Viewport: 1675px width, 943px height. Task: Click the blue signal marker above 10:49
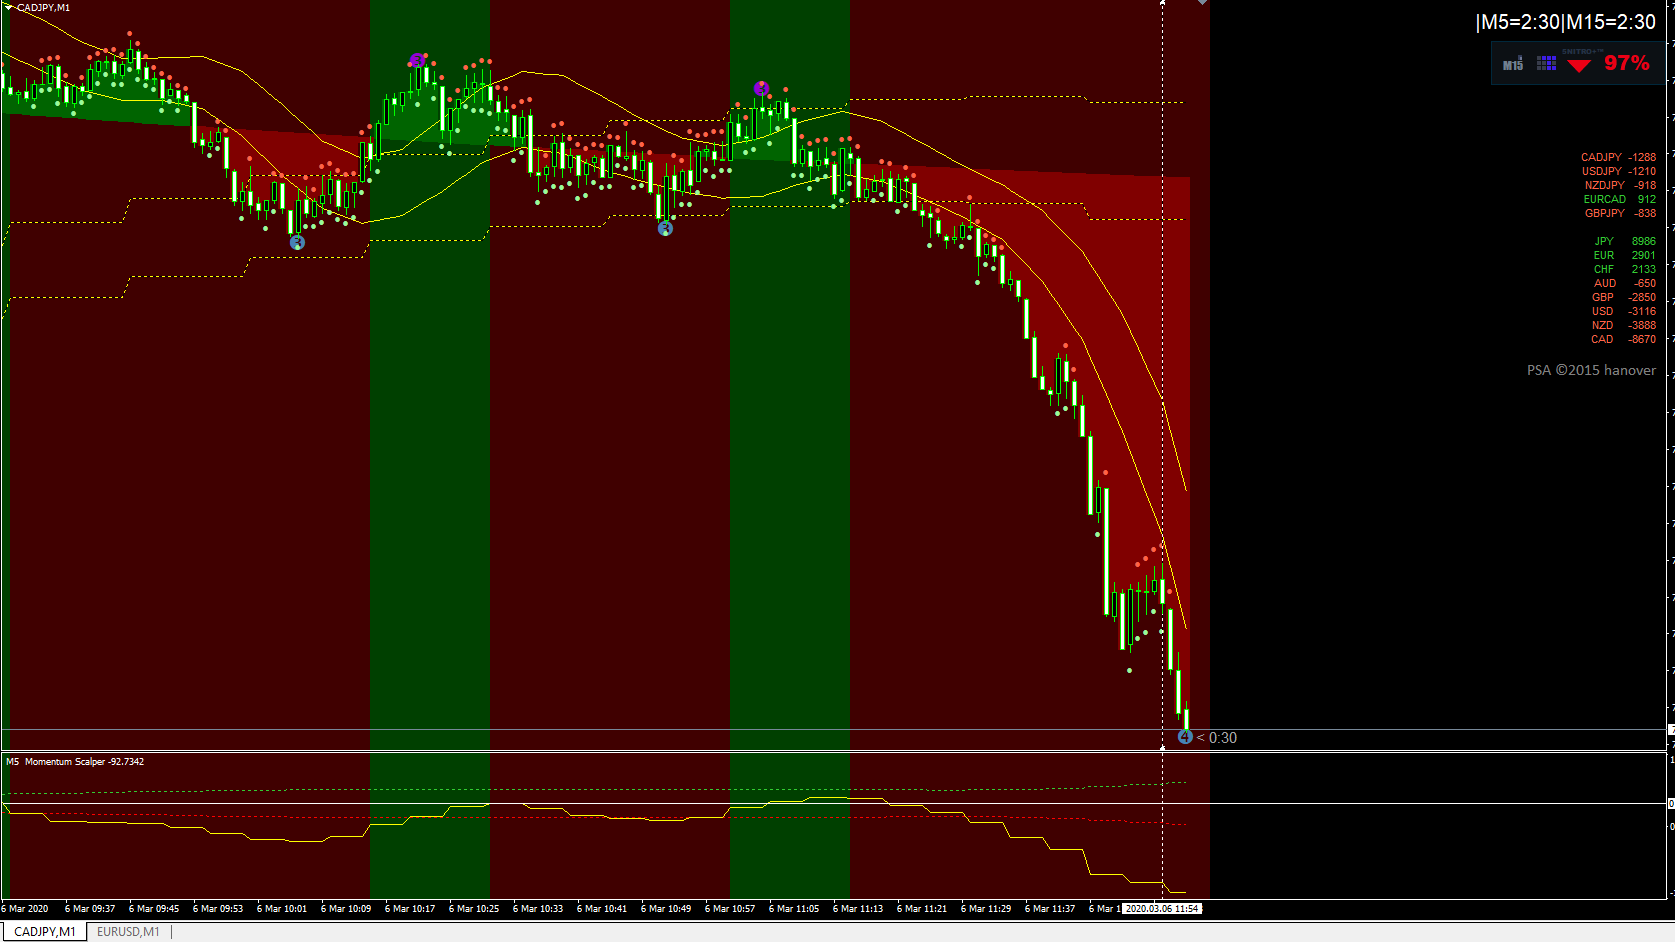[x=665, y=229]
